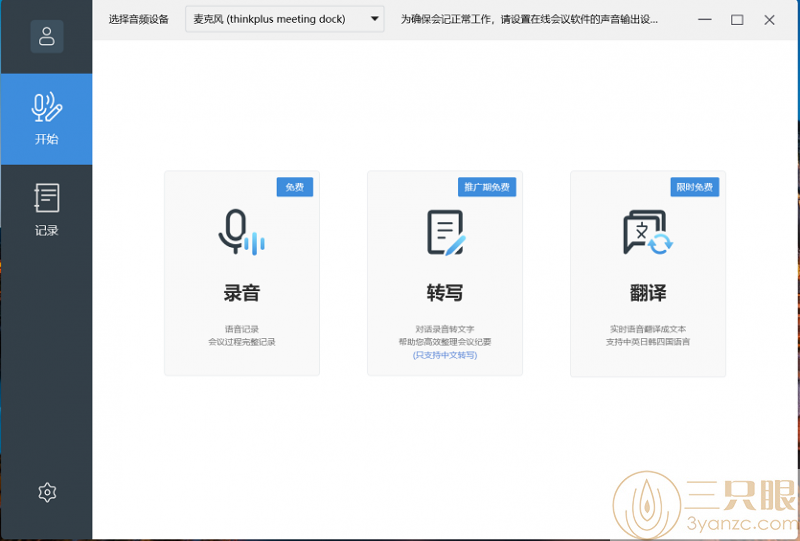Screen dimensions: 800x541
Task: Open the 记录 records tab
Action: pos(46,210)
